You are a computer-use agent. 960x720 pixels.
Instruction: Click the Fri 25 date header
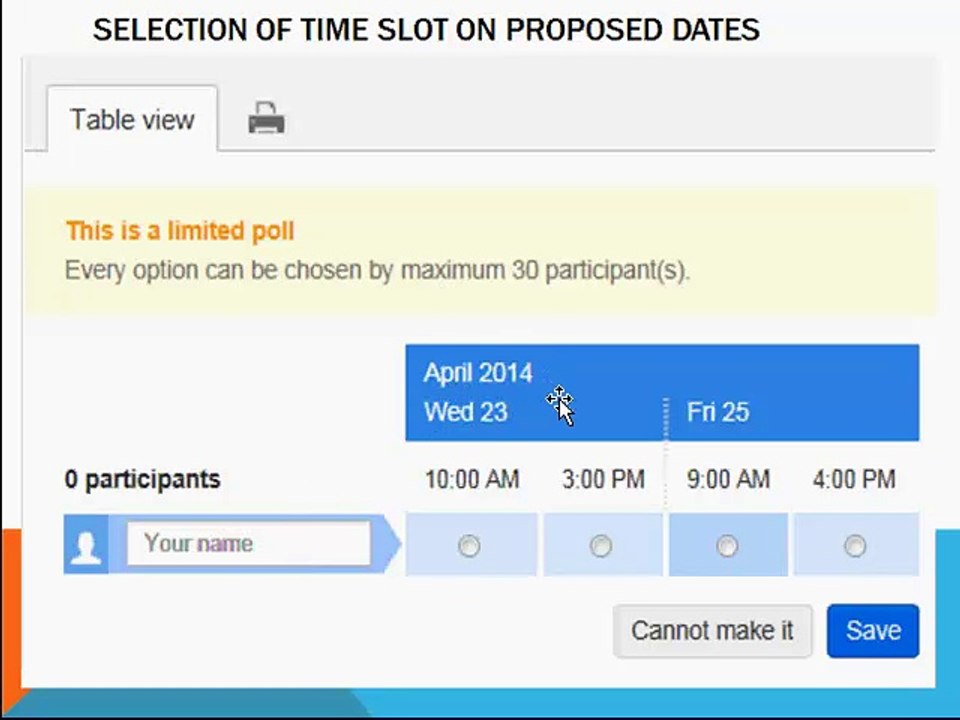pyautogui.click(x=718, y=412)
